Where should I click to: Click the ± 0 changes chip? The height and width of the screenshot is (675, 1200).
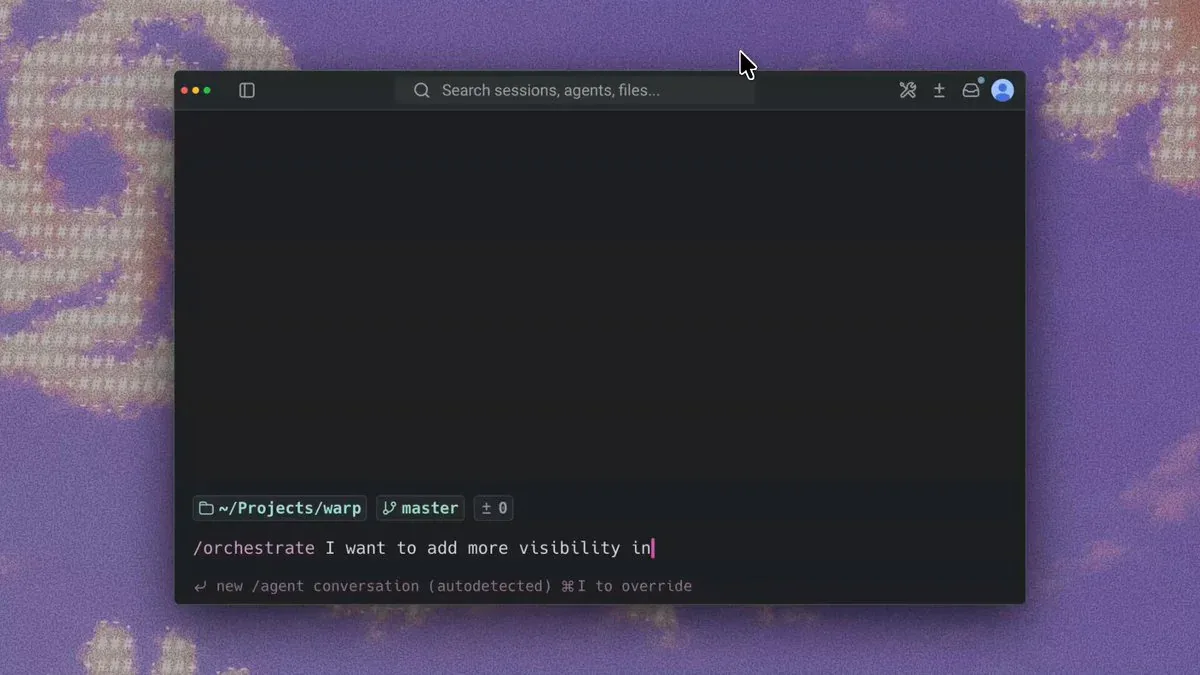[494, 508]
